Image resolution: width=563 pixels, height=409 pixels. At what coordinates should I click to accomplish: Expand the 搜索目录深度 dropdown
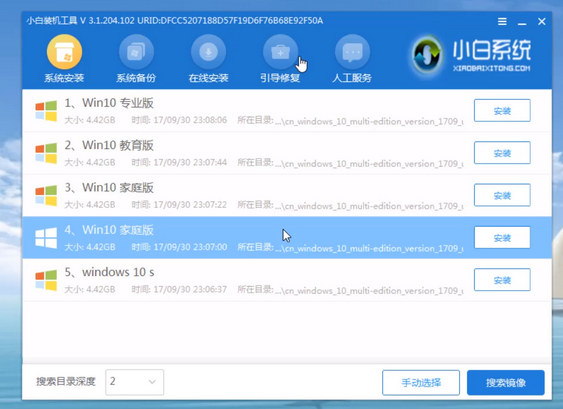pos(135,382)
